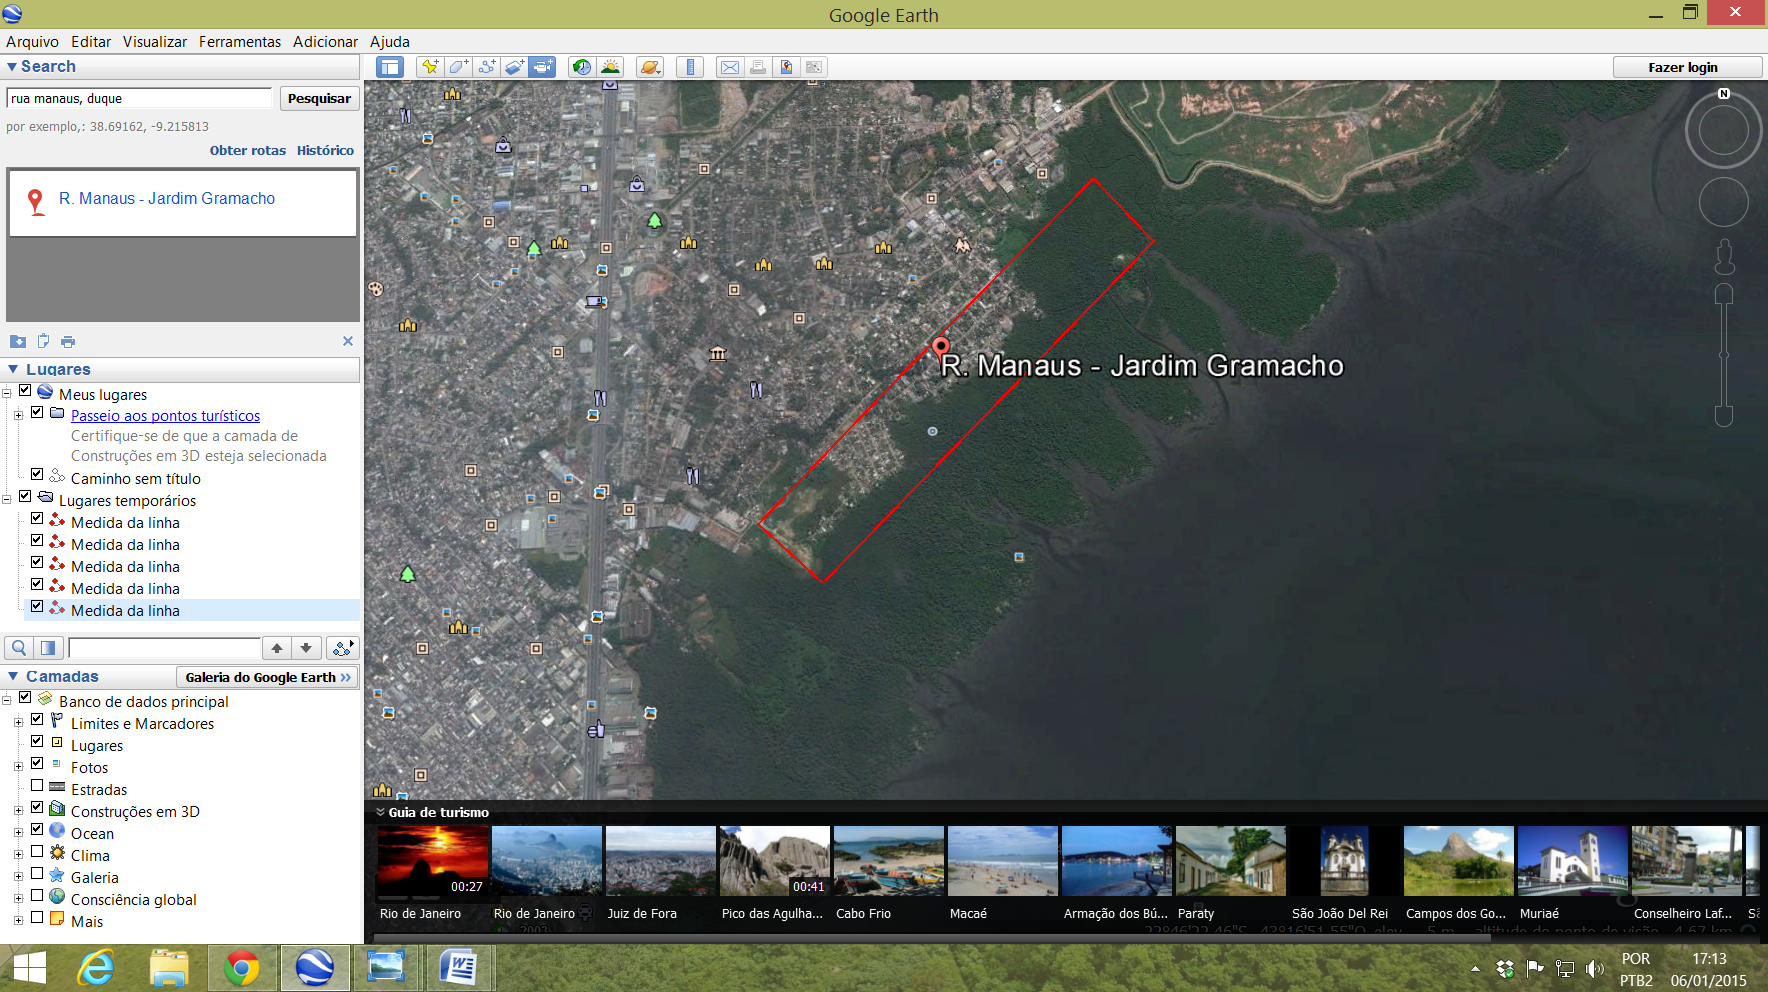The width and height of the screenshot is (1768, 992).
Task: Show historical imagery clock icon
Action: pos(581,67)
